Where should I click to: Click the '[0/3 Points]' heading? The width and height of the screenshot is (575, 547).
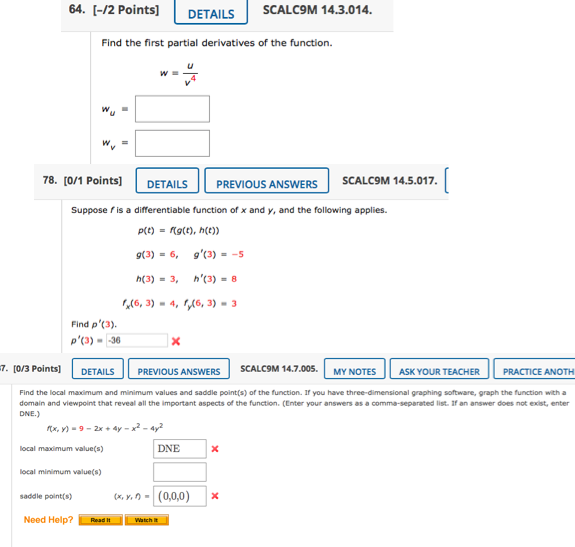37,369
